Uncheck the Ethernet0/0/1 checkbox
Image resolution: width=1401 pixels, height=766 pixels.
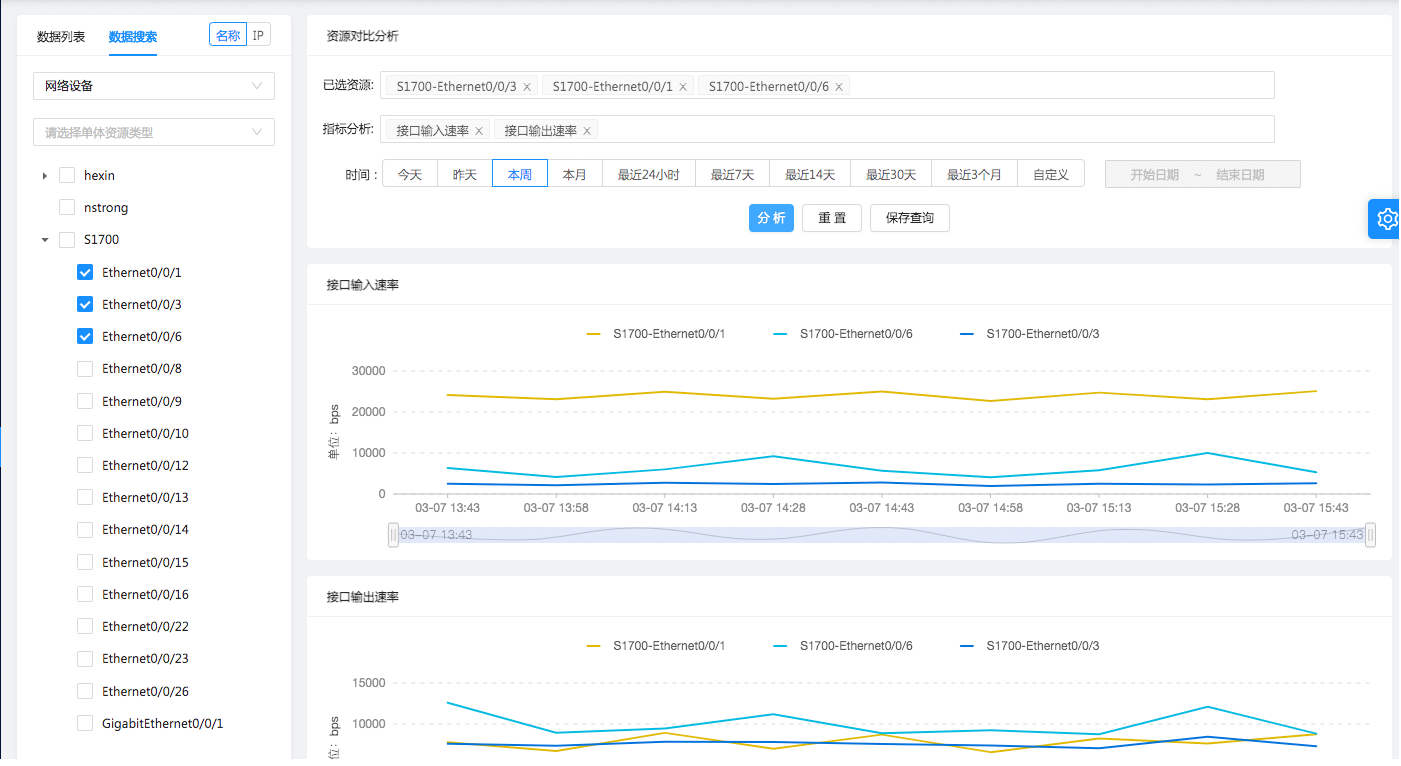tap(85, 272)
